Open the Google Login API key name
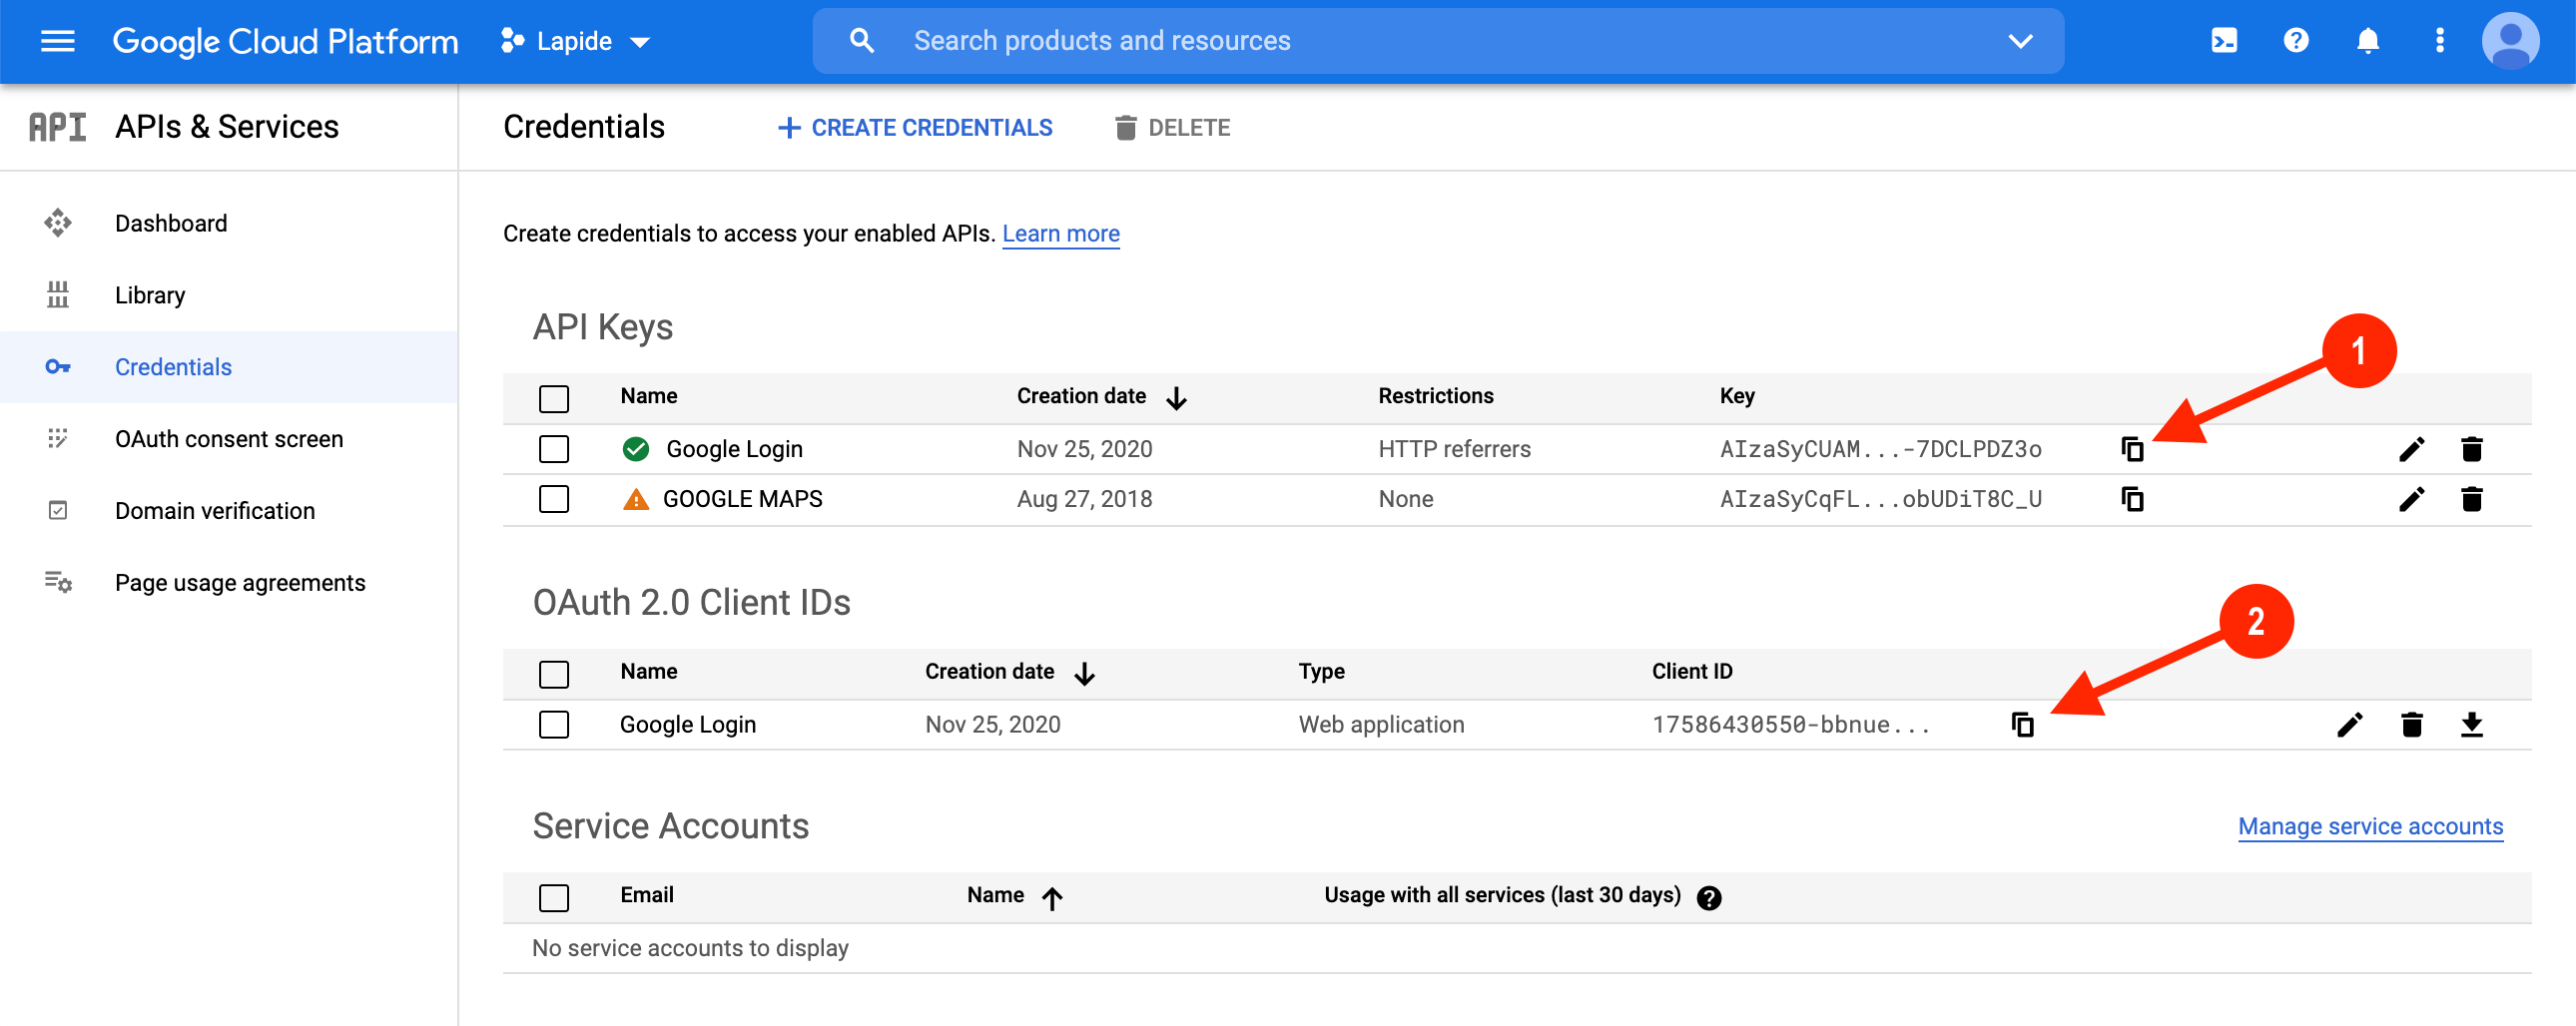 pos(734,450)
